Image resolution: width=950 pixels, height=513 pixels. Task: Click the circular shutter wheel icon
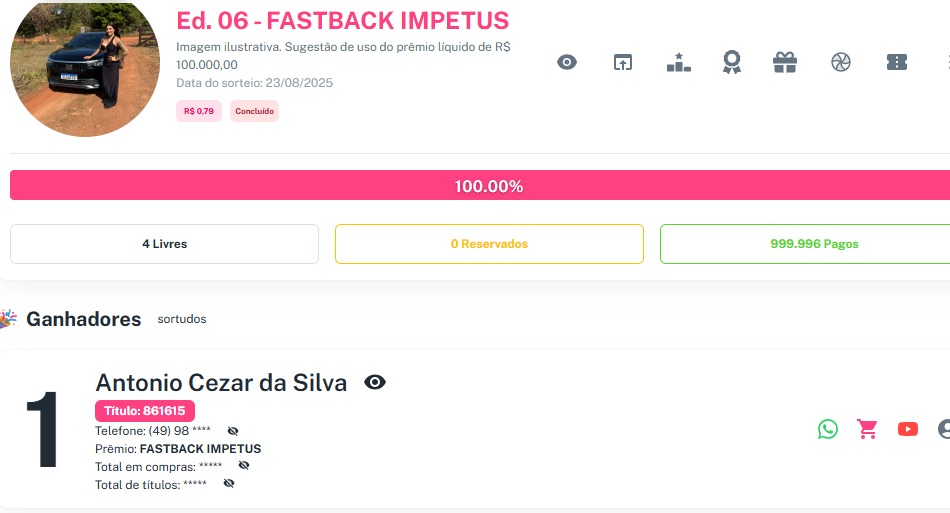pyautogui.click(x=840, y=63)
